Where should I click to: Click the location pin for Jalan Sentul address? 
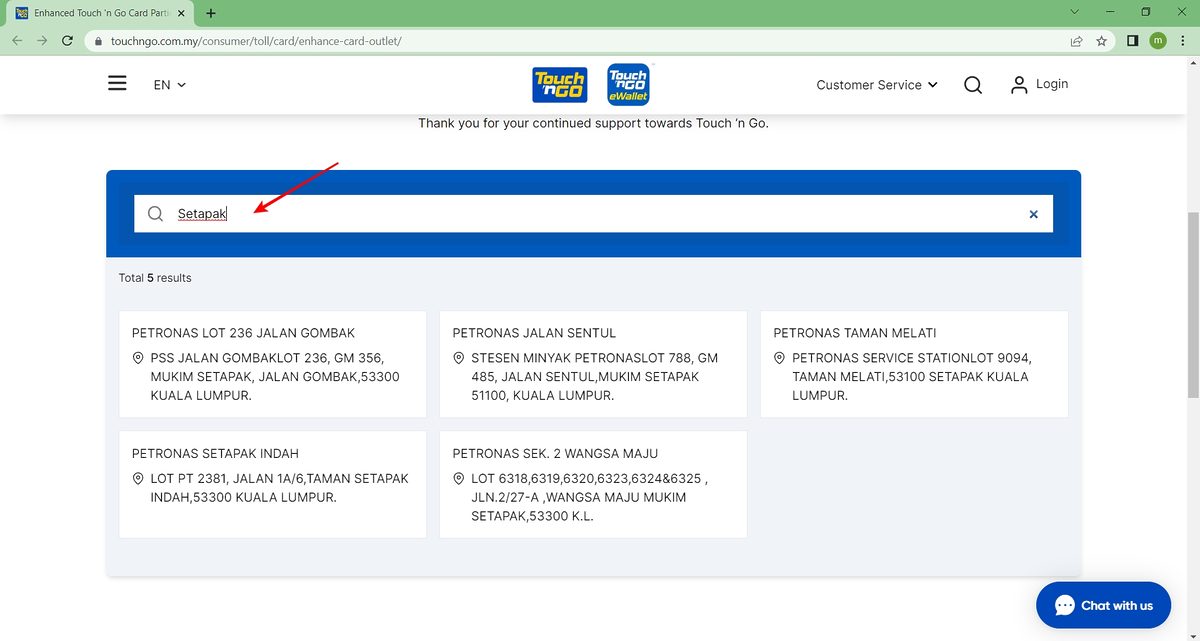(459, 358)
